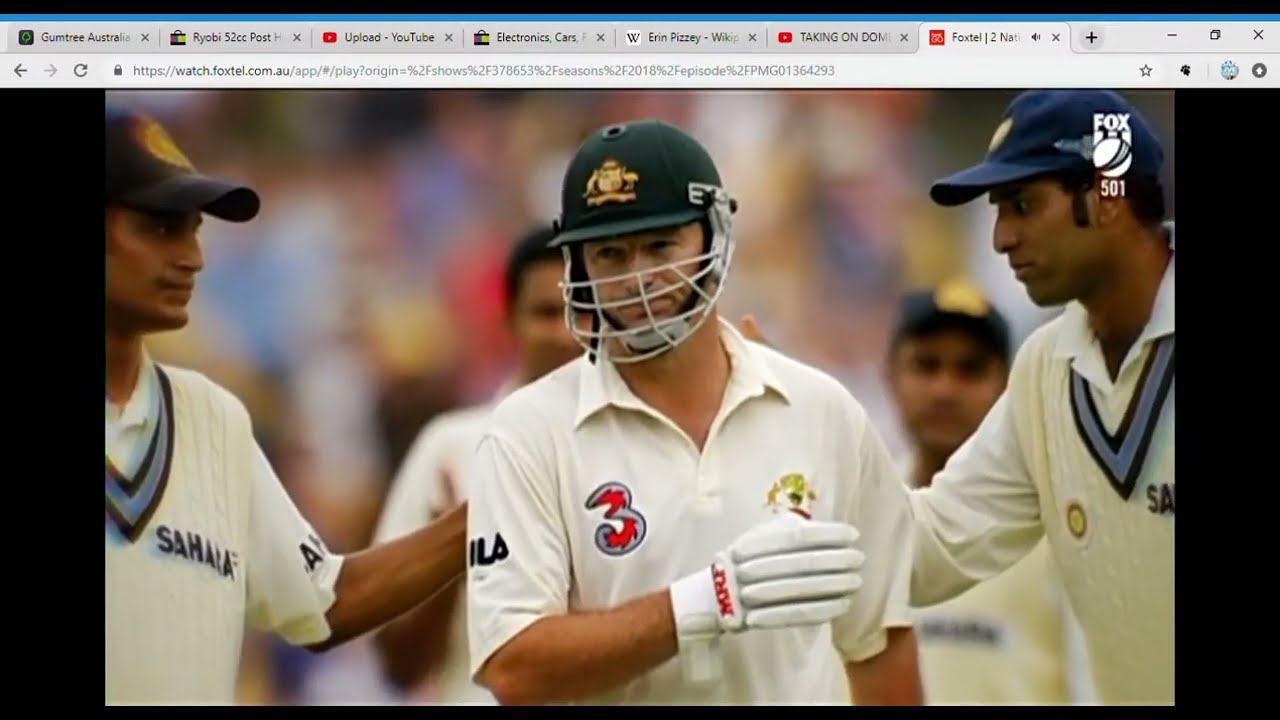This screenshot has height=720, width=1280.
Task: View site security padlock info
Action: tap(118, 70)
